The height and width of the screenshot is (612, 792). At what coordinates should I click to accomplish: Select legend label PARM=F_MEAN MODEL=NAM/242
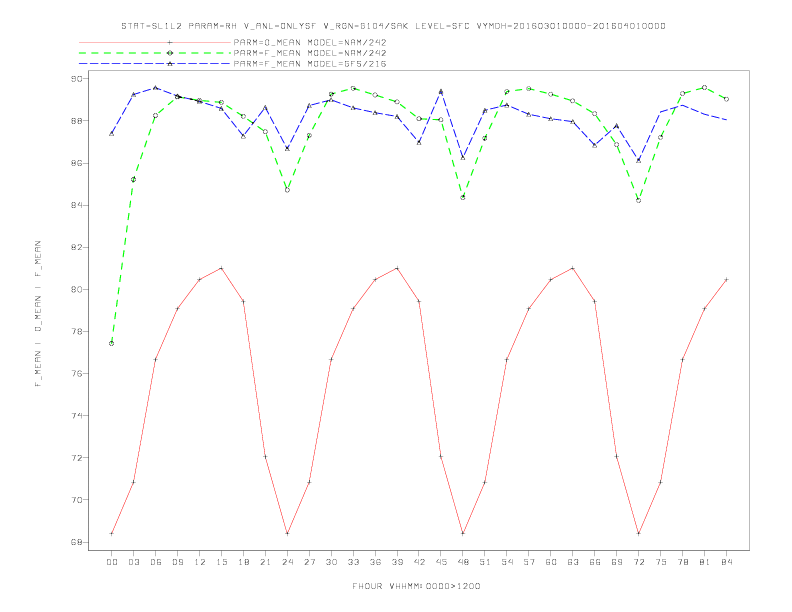pos(310,53)
